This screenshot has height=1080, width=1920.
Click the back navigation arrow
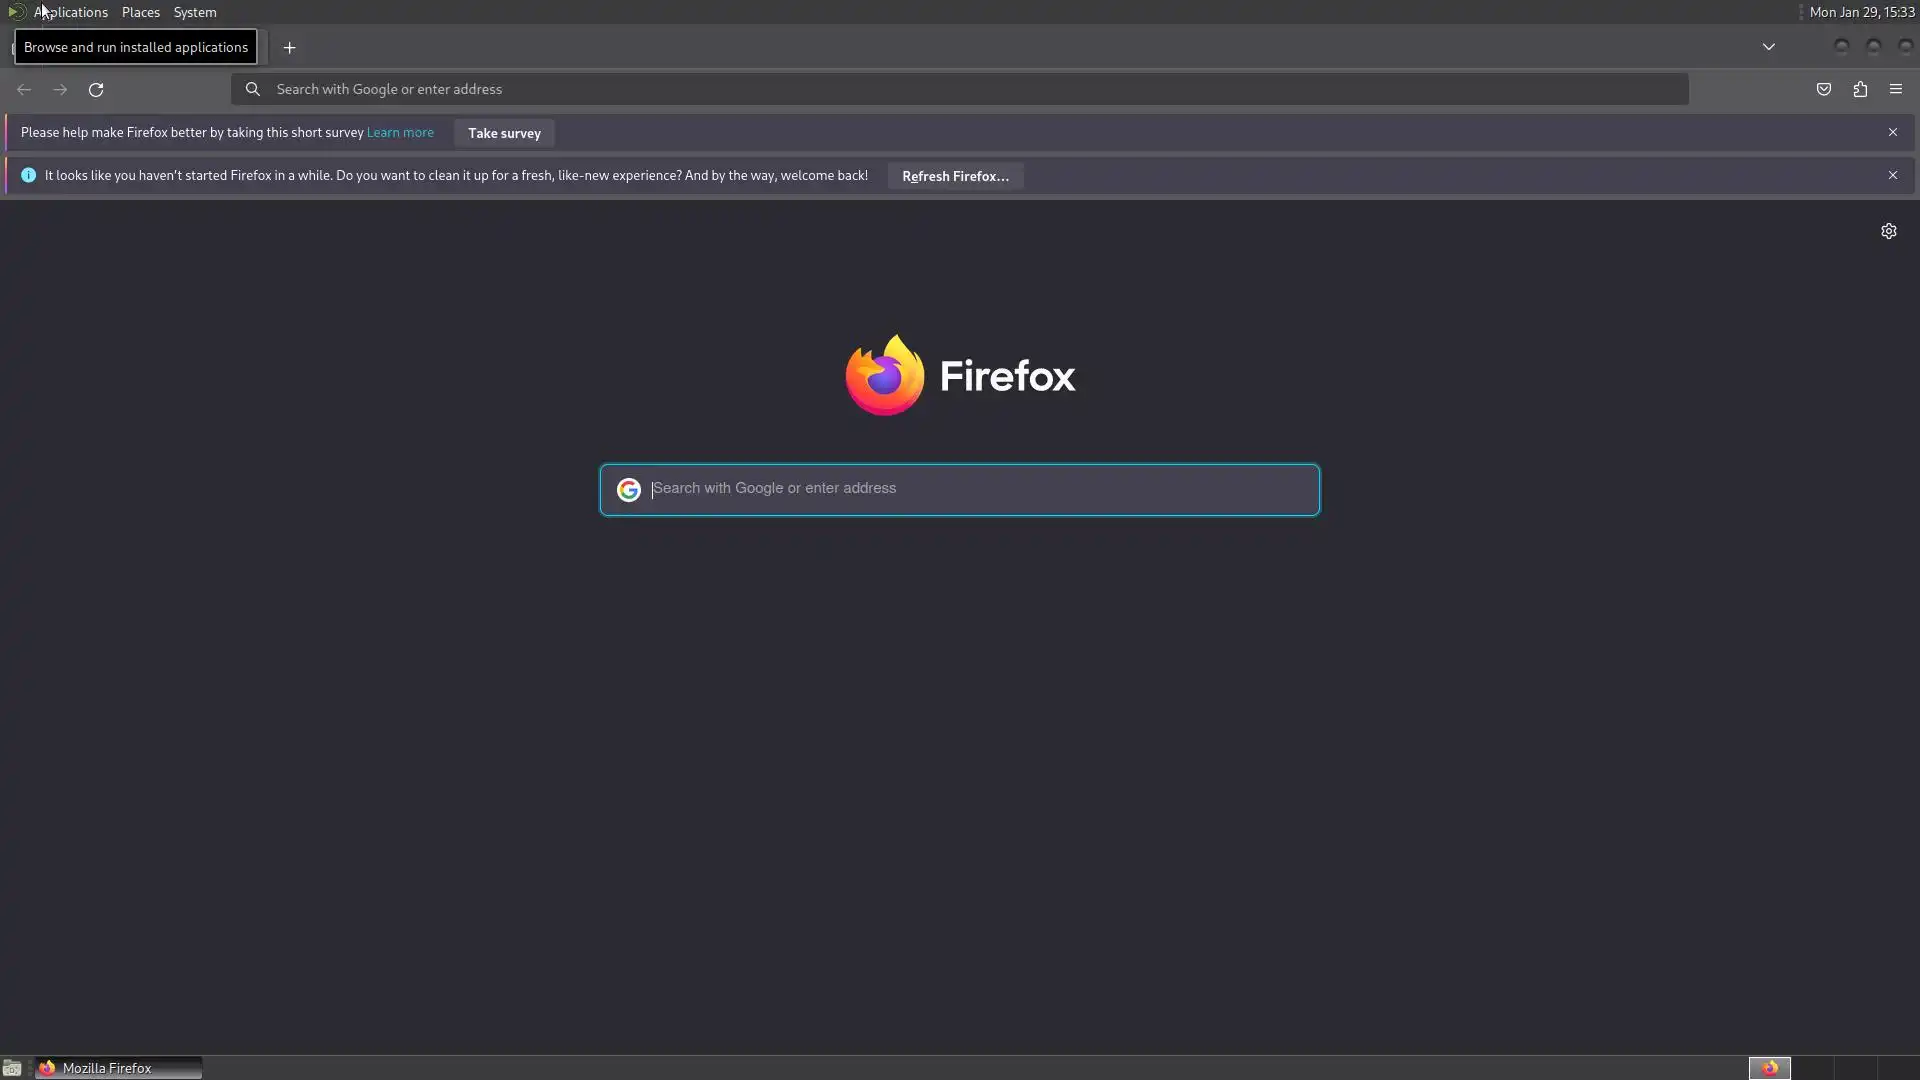[24, 90]
